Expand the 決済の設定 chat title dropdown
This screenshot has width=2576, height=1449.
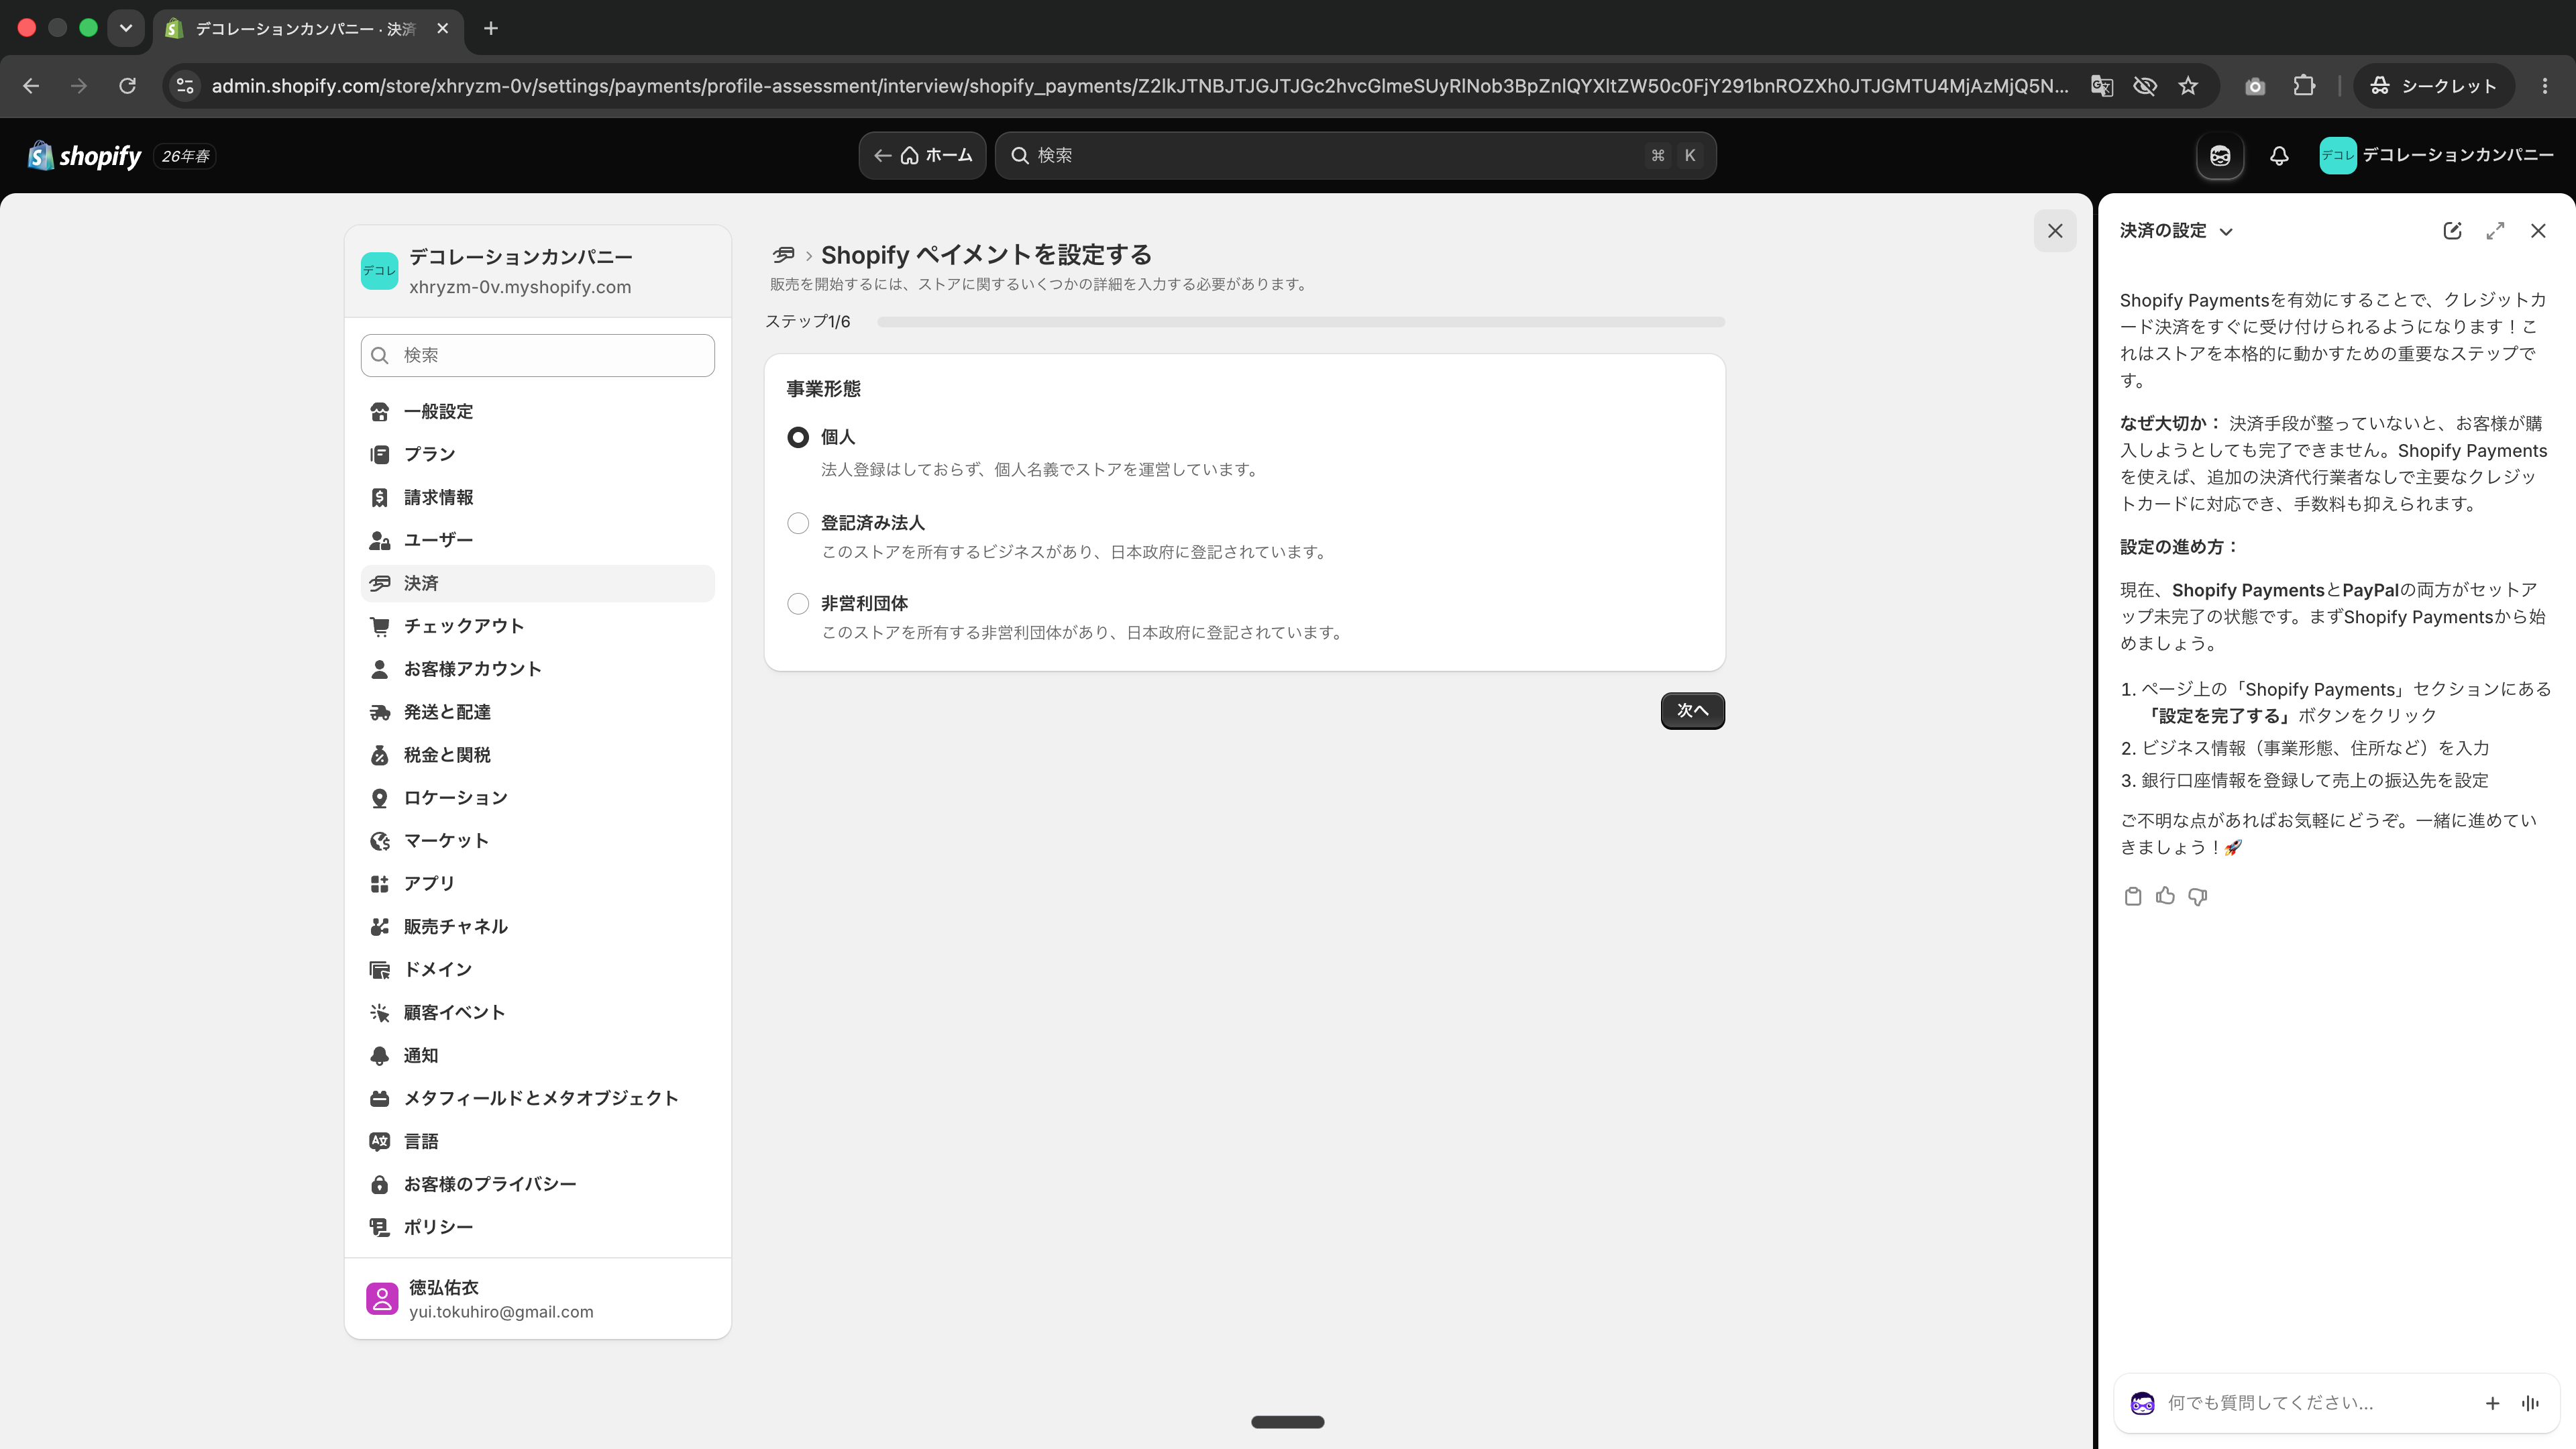[2176, 231]
